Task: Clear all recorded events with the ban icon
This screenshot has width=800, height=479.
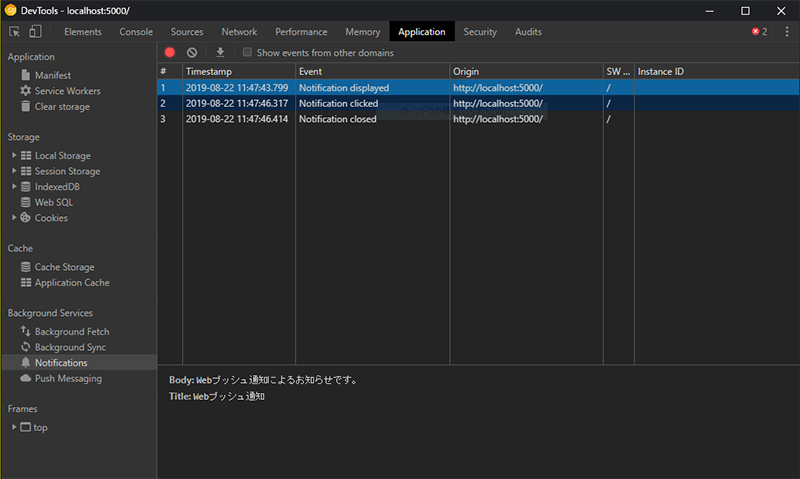Action: [192, 53]
